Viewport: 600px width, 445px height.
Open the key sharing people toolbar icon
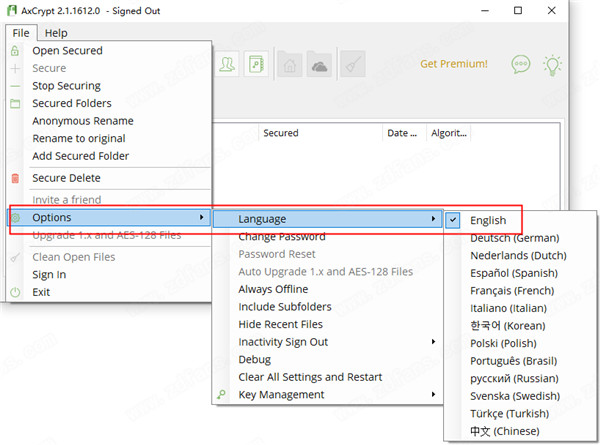(x=227, y=64)
